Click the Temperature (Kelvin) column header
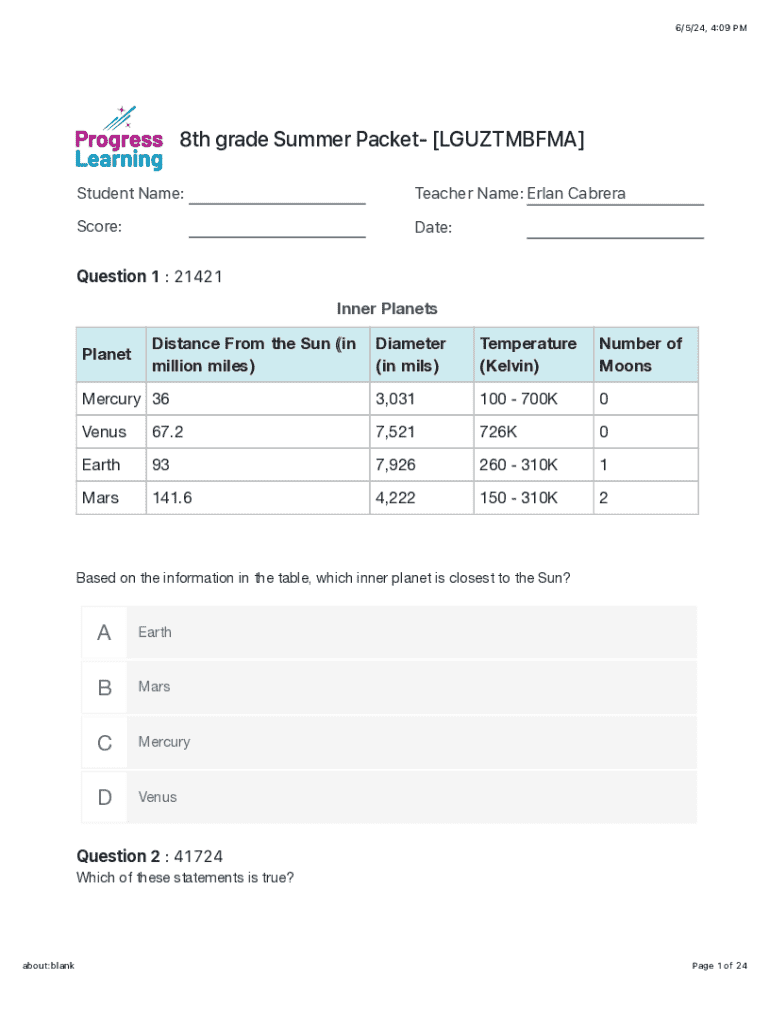This screenshot has width=770, height=1024. [x=528, y=354]
